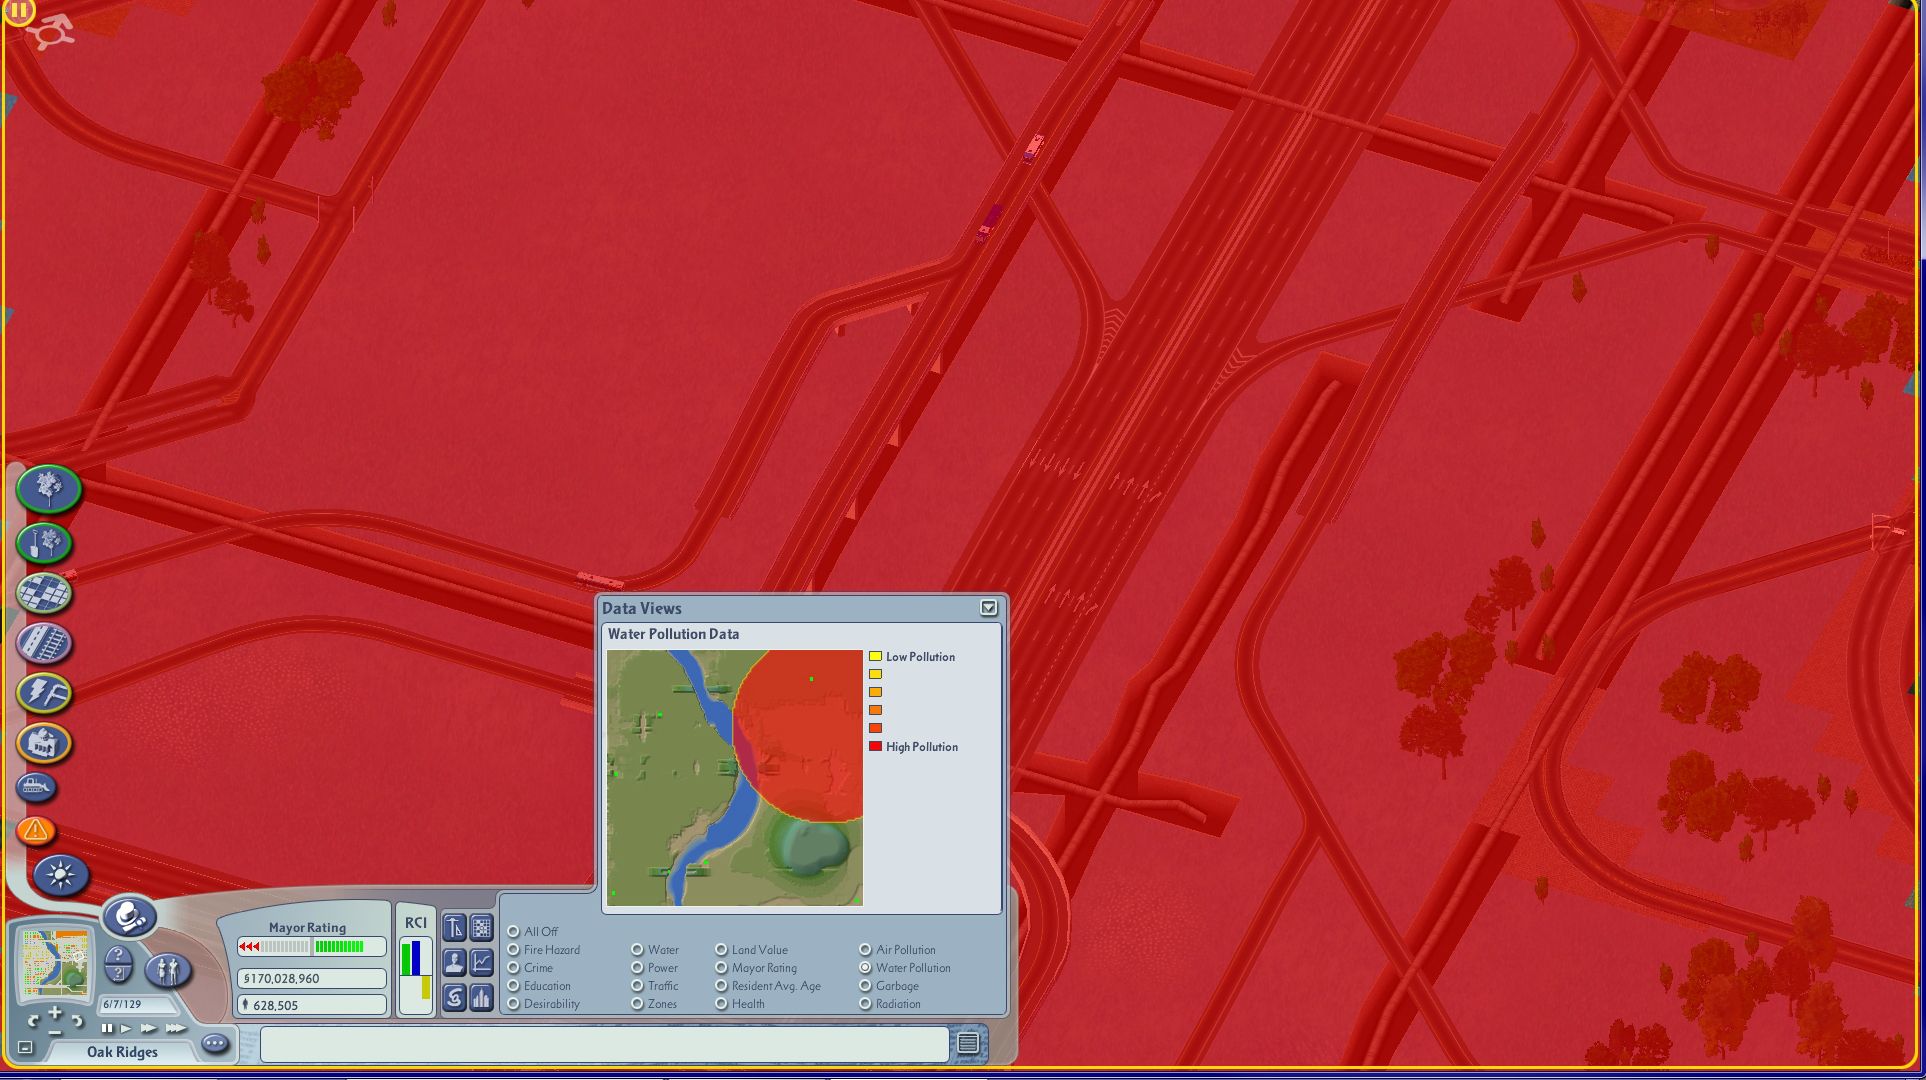Open the Options ellipsis button
Viewport: 1926px width, 1080px height.
coord(215,1044)
